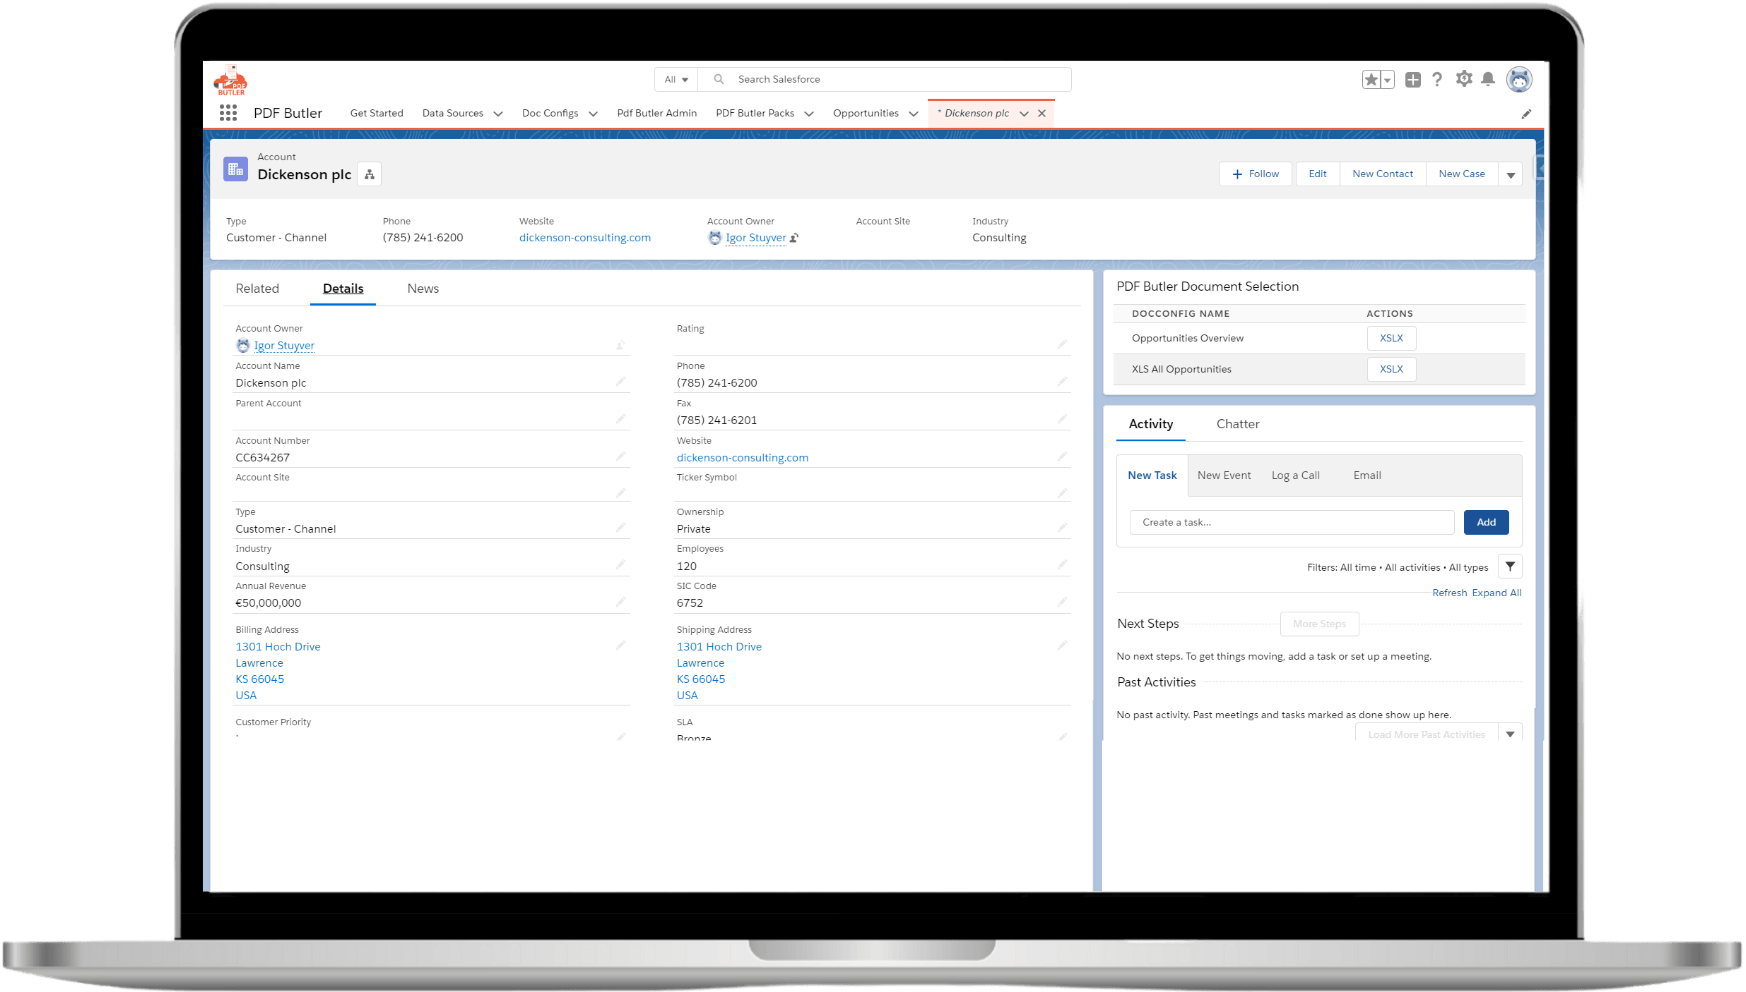1746x992 pixels.
Task: Expand the Opportunities menu chevron
Action: 913,114
